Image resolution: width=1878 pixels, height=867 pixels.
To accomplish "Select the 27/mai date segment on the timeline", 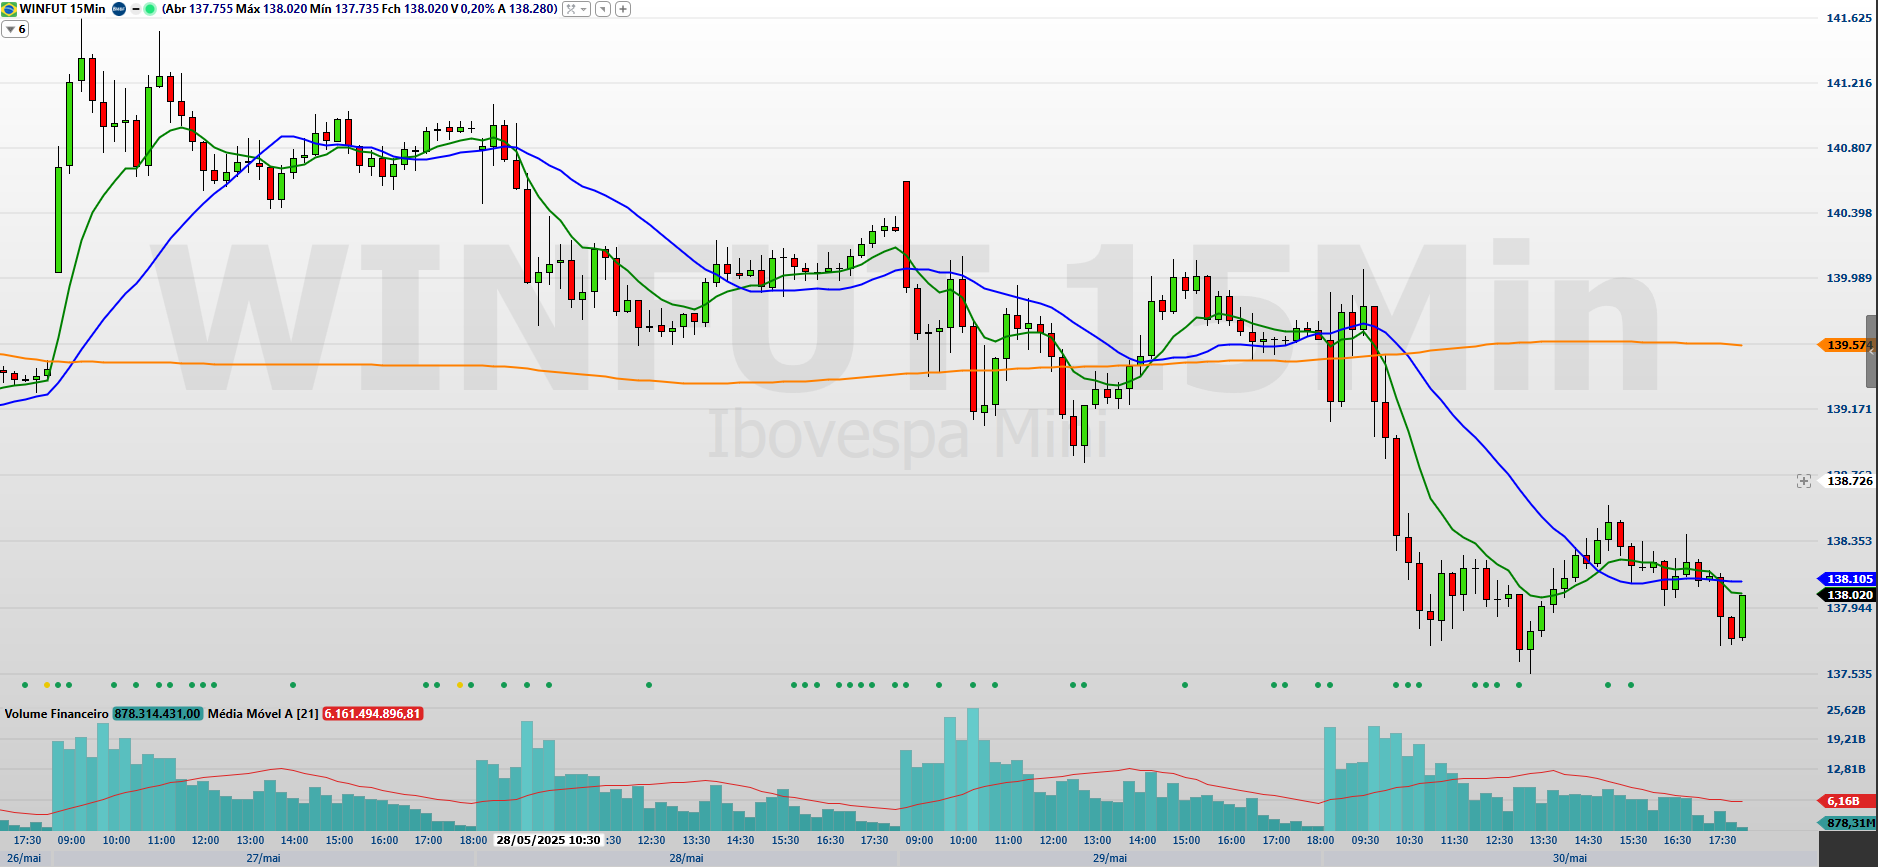I will pyautogui.click(x=263, y=858).
